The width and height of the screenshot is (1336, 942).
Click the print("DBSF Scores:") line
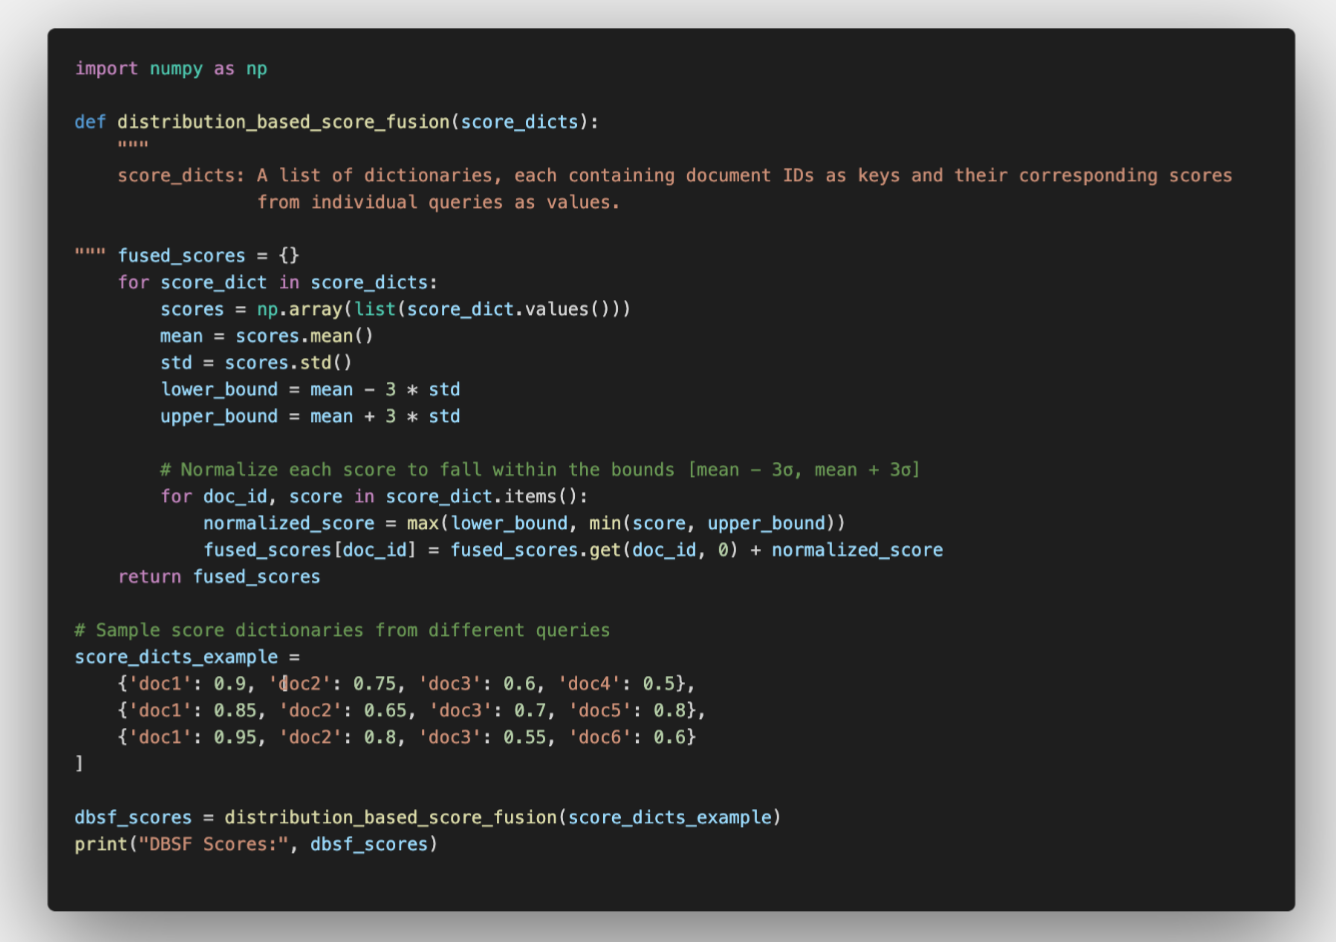(x=256, y=844)
